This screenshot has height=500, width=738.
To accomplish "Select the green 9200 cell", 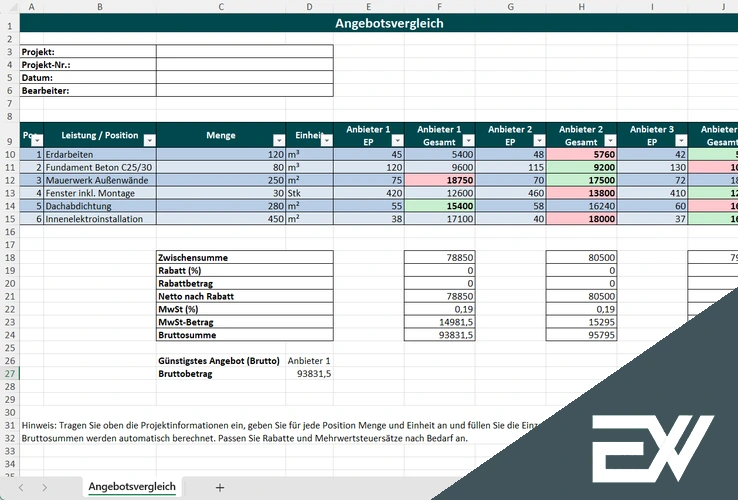I will [581, 167].
